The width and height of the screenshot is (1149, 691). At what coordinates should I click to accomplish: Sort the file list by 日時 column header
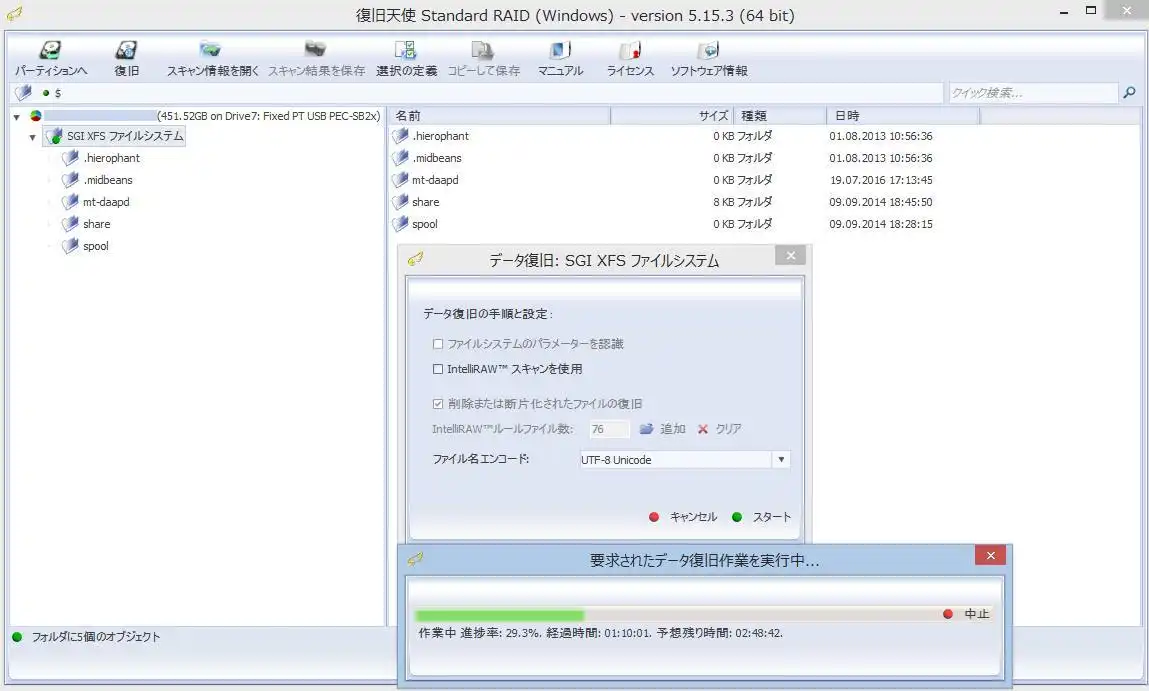click(x=900, y=116)
